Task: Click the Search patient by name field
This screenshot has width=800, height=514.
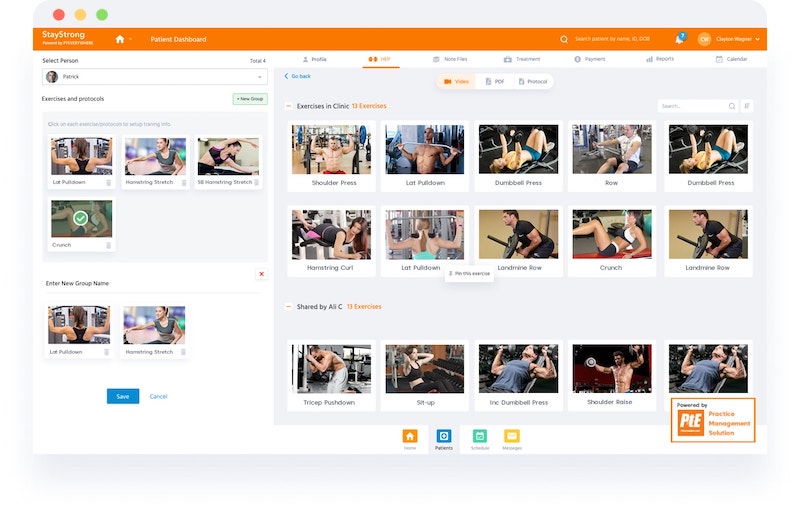Action: coord(612,39)
